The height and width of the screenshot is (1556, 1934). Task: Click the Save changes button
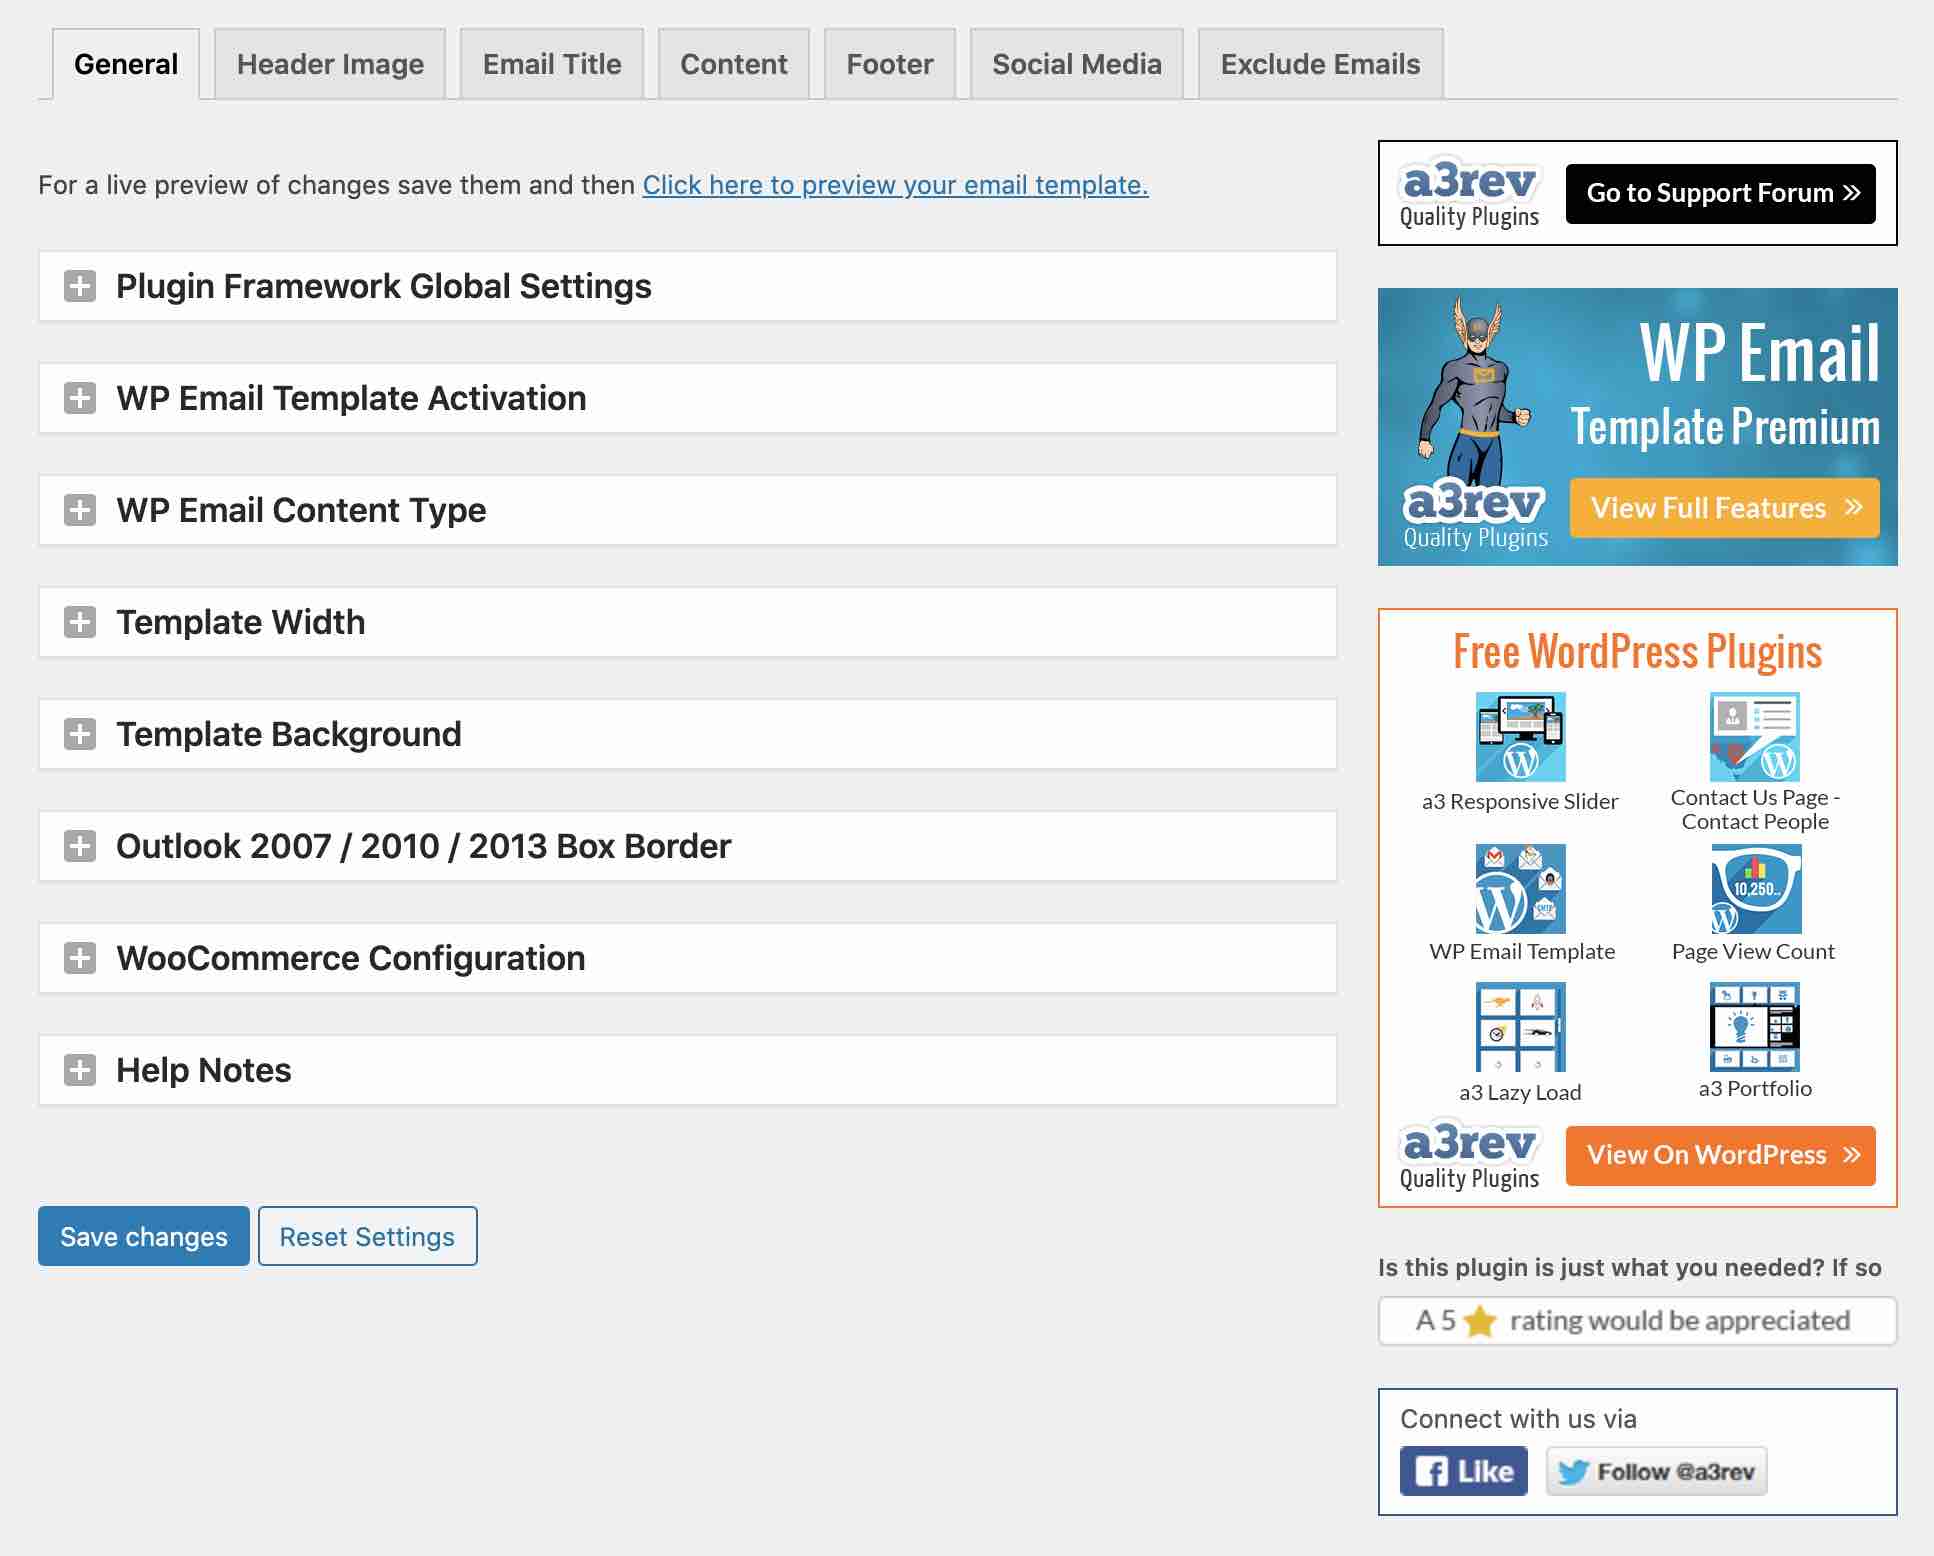click(x=142, y=1236)
